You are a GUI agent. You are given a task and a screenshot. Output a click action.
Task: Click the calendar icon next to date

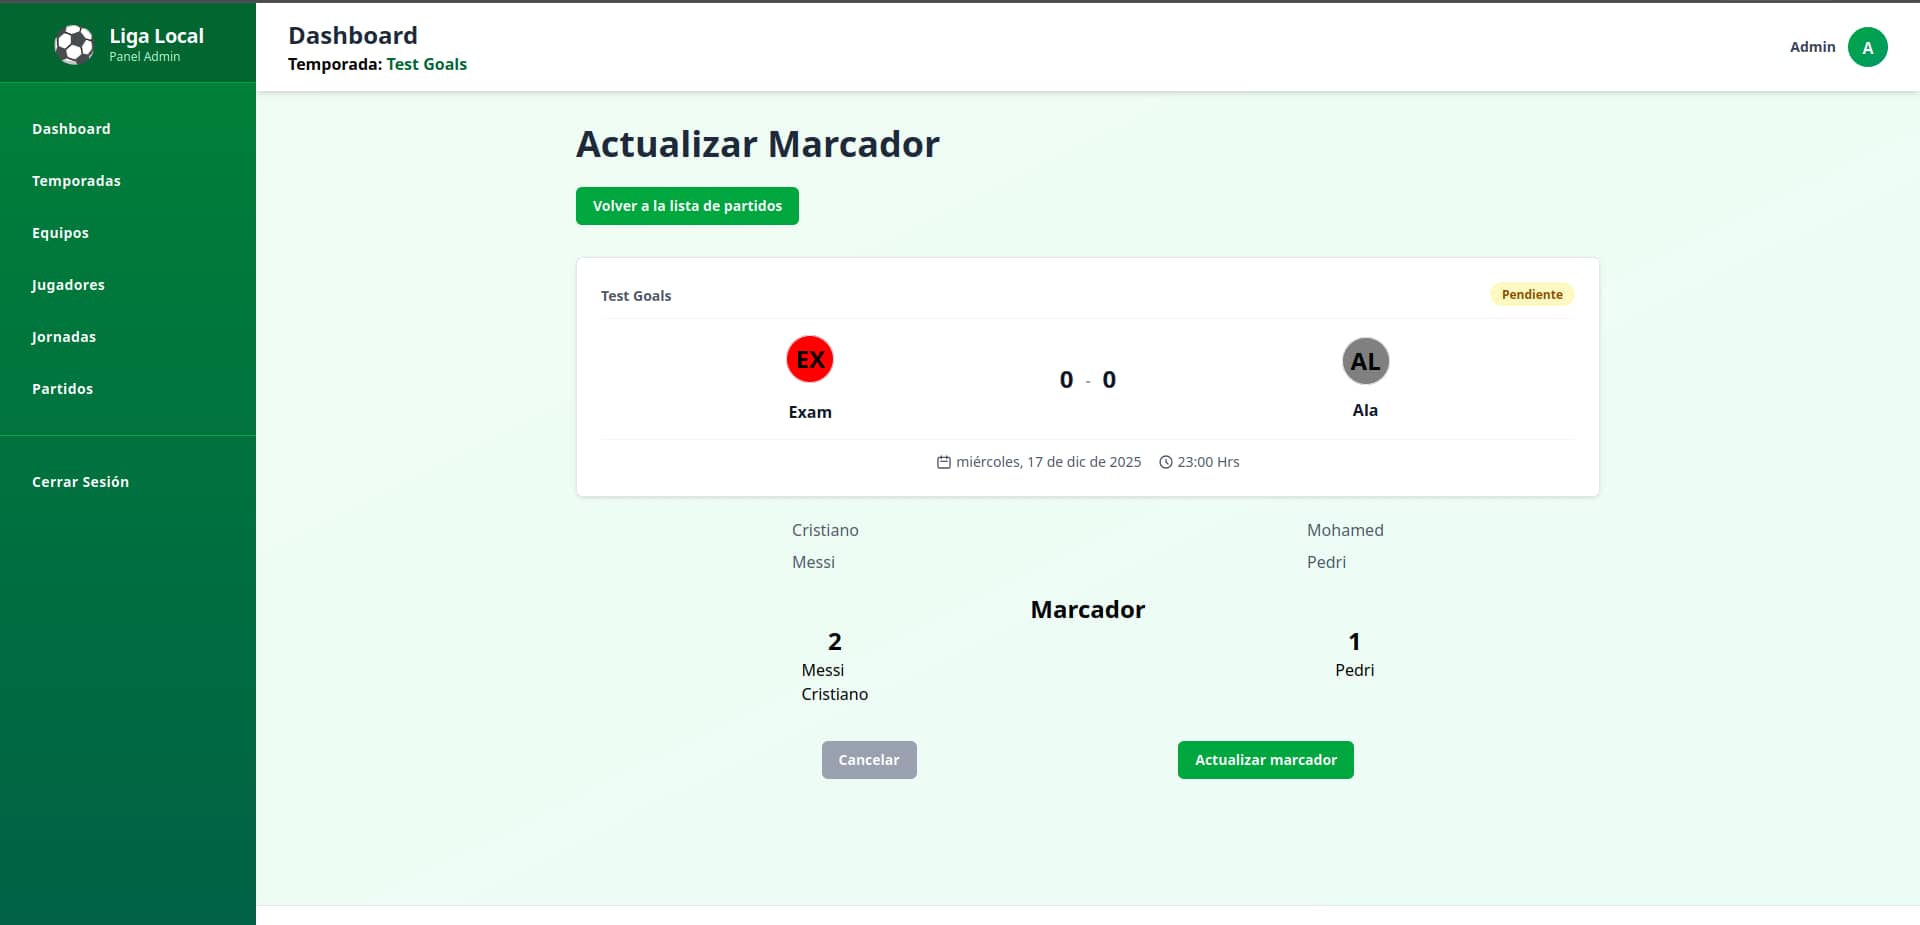(943, 462)
